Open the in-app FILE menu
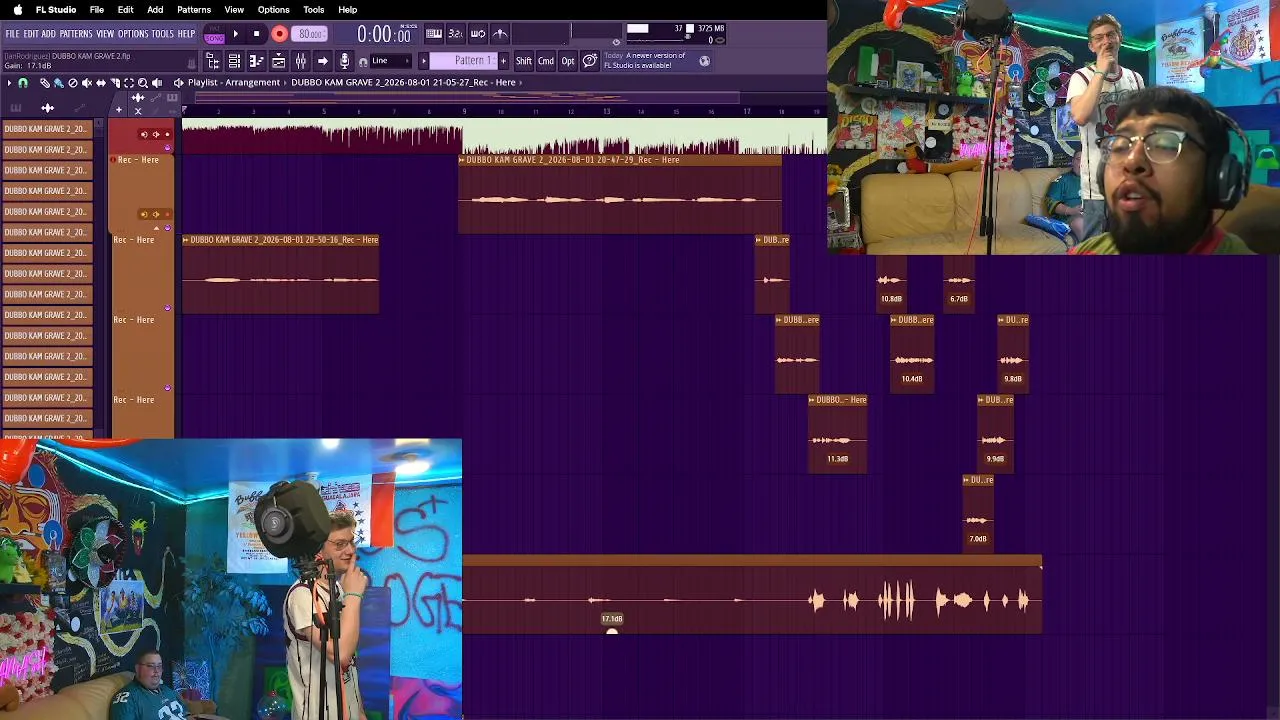 (12, 34)
